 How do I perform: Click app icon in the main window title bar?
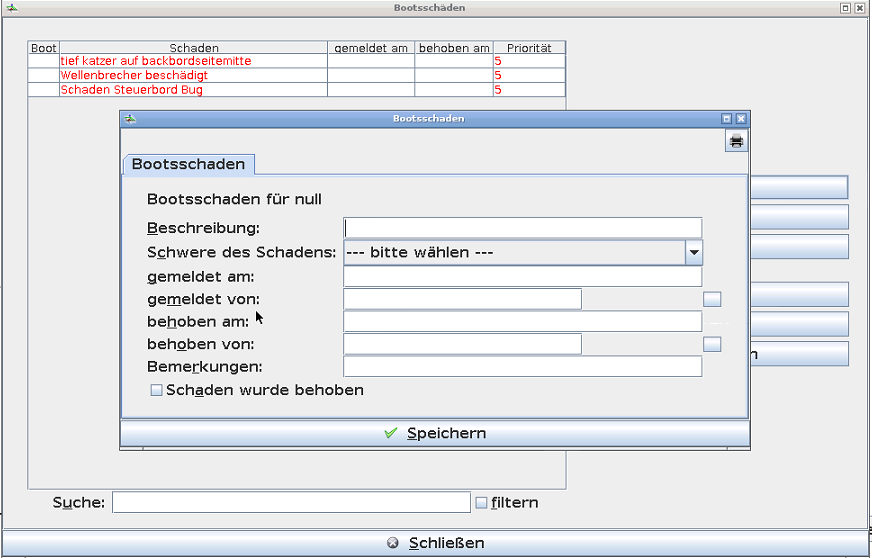10,7
